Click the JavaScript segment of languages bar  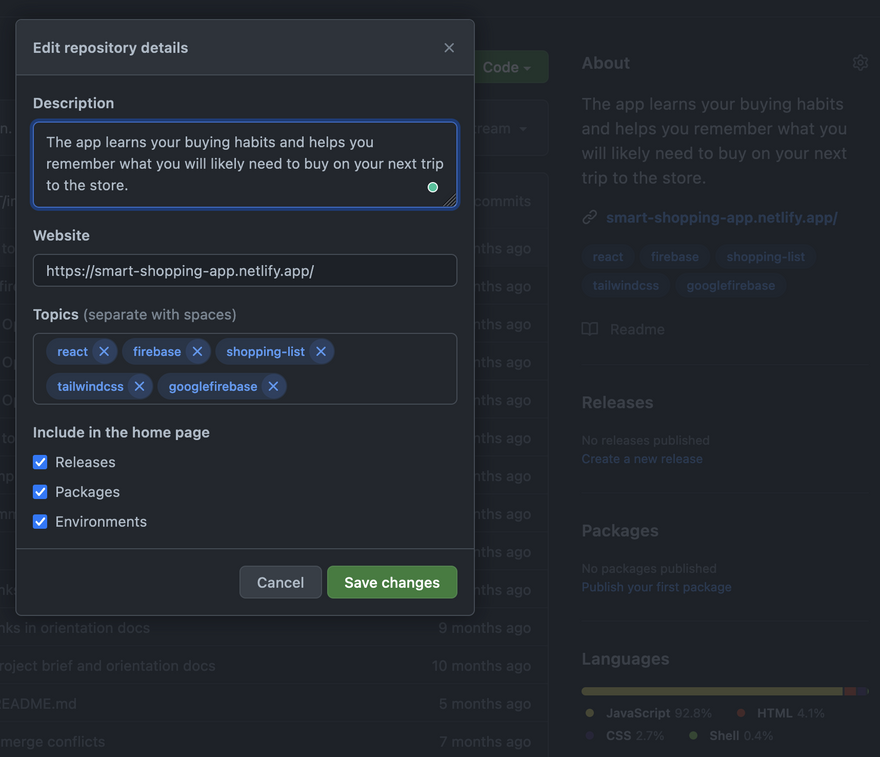point(711,691)
